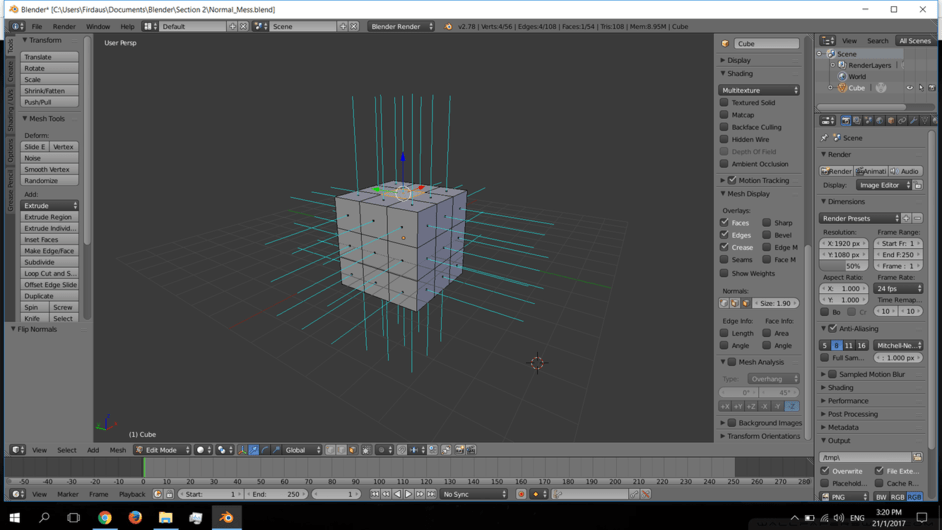
Task: Open the Window menu
Action: (98, 27)
